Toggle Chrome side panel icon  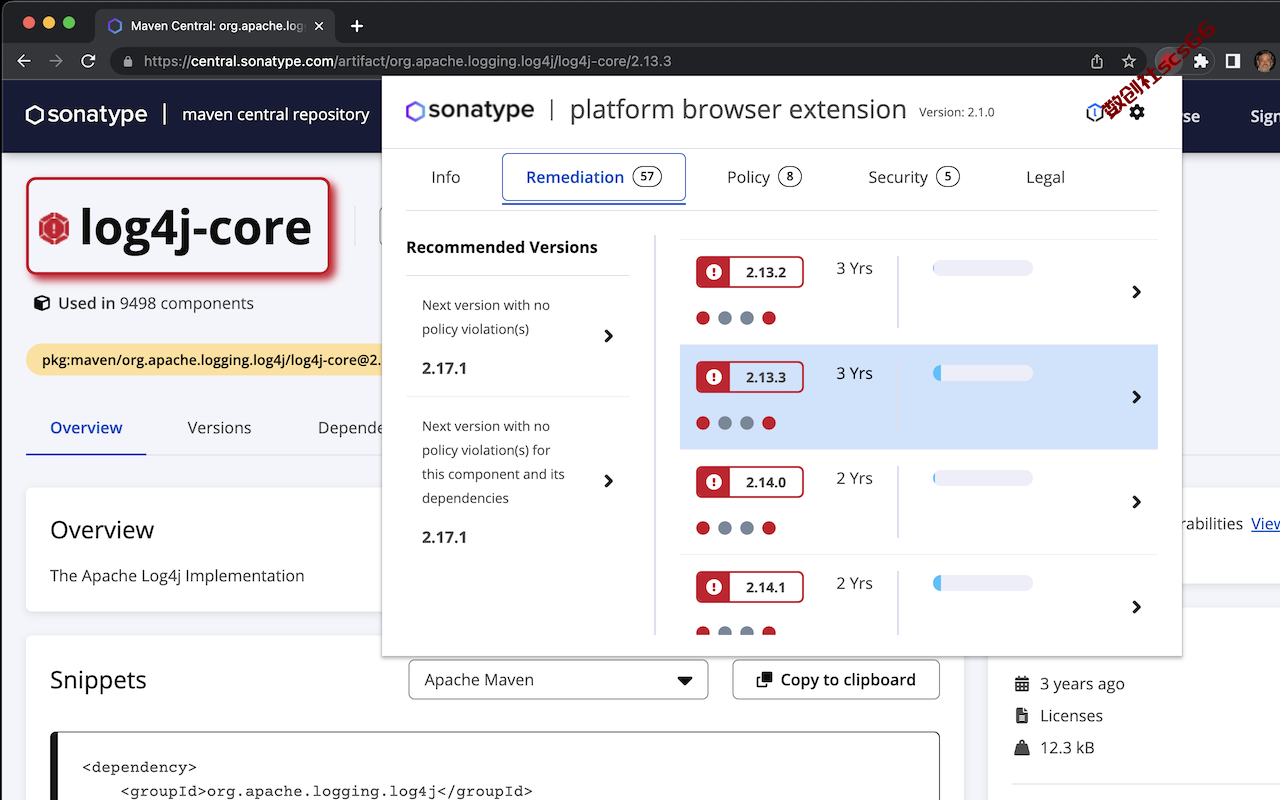click(1233, 61)
